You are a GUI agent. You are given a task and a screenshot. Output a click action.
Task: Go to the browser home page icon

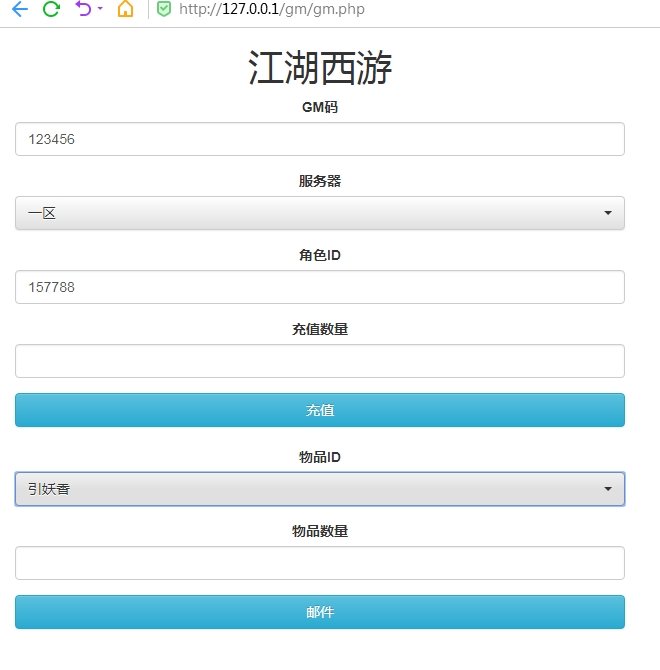(125, 10)
